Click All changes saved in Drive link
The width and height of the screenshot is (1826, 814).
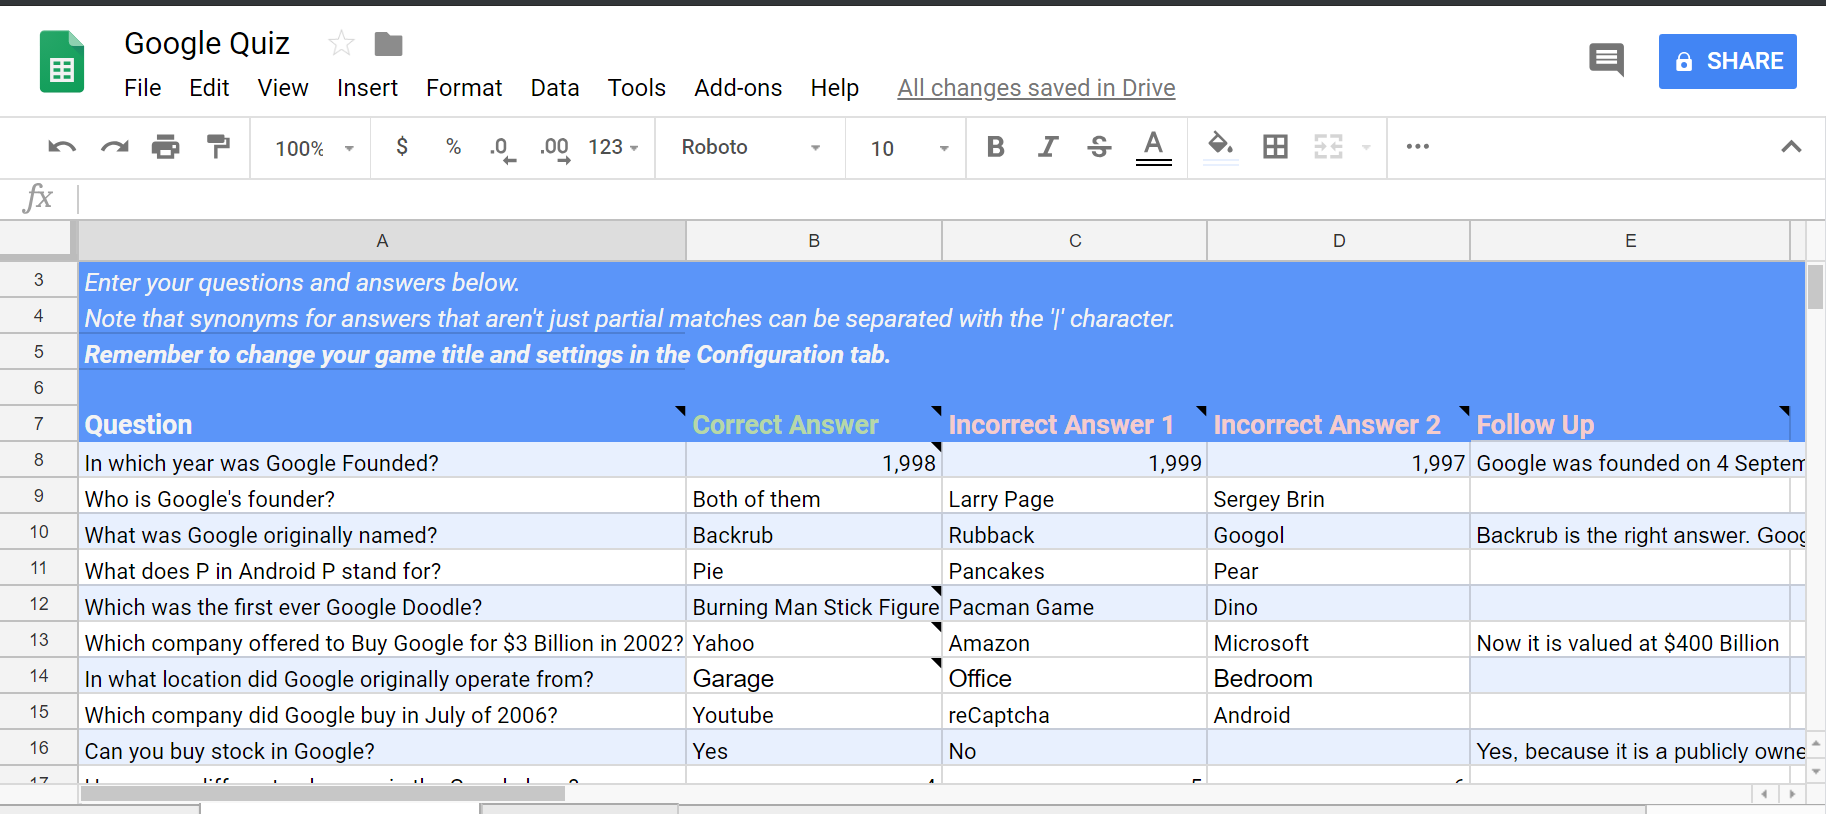(1036, 88)
